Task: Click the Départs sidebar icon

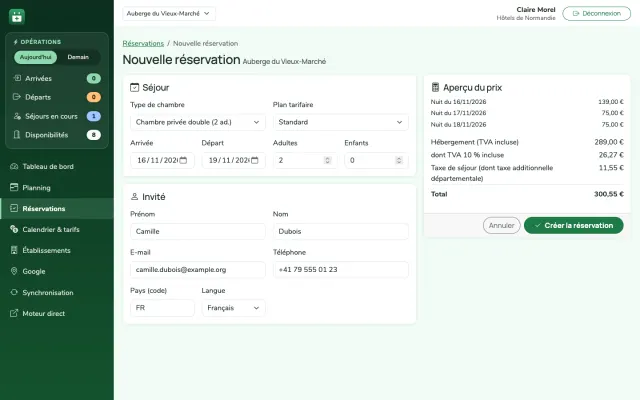Action: 17,97
